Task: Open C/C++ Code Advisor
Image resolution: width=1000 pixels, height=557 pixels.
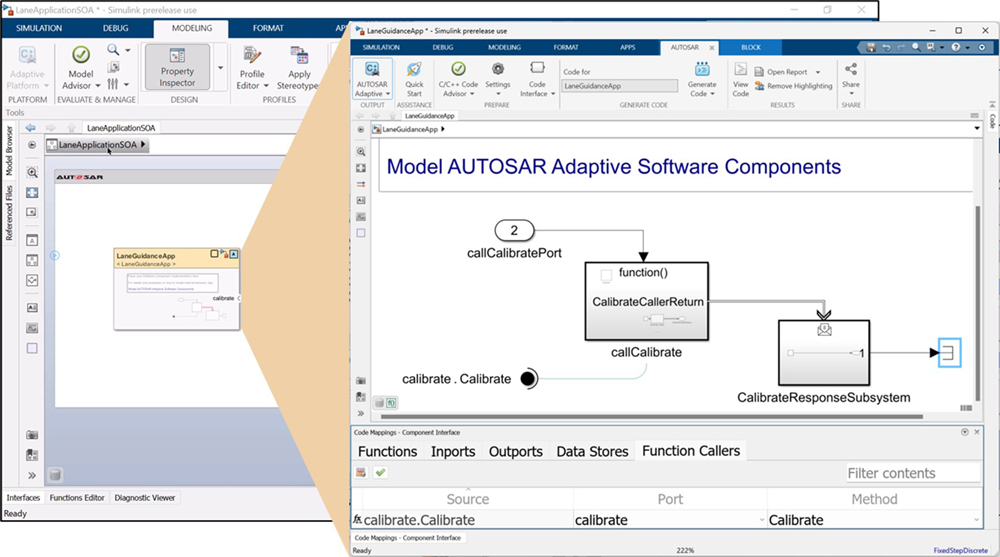Action: (x=458, y=79)
